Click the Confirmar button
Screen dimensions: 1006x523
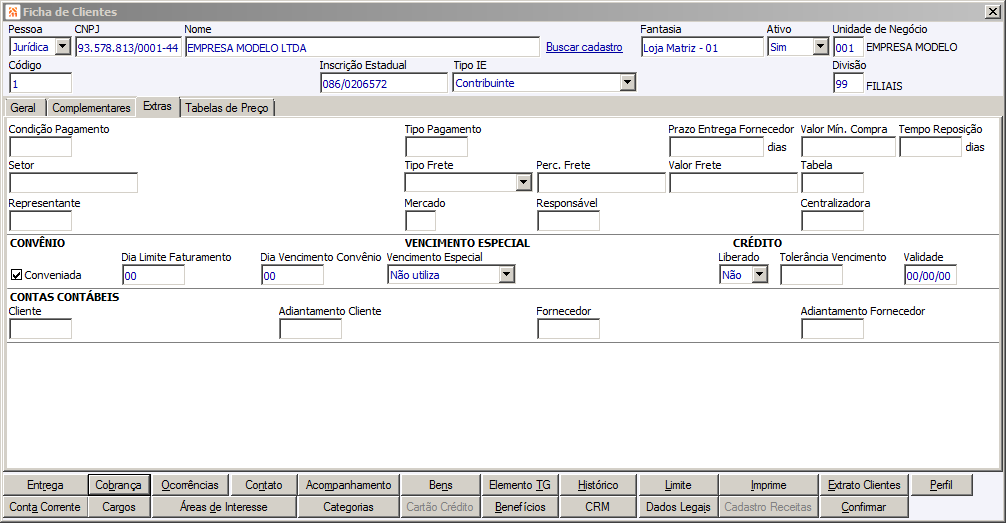(x=864, y=507)
